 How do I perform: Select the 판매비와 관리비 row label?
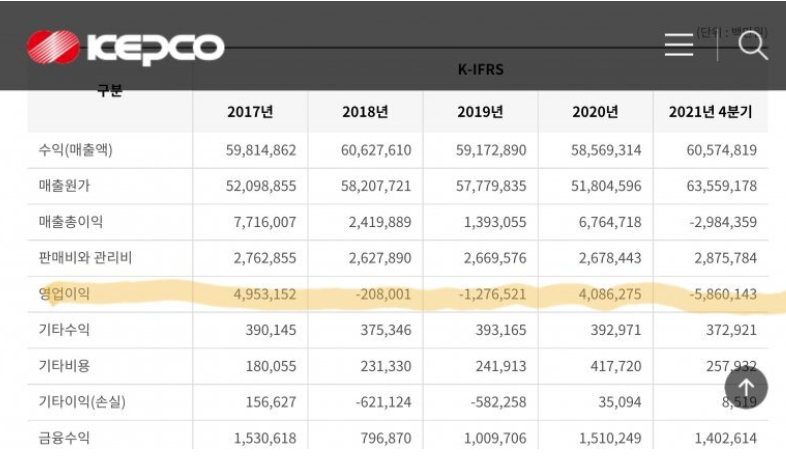pyautogui.click(x=85, y=258)
